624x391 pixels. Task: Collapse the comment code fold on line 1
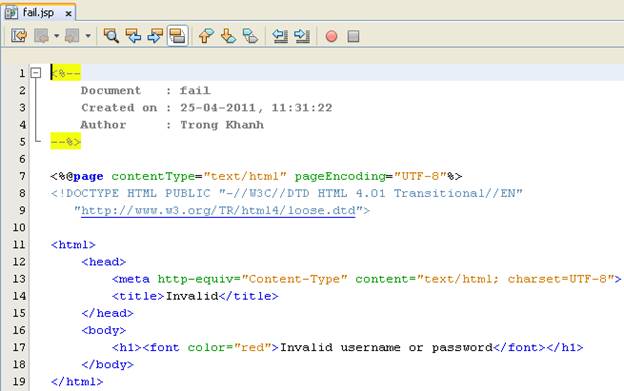coord(36,73)
